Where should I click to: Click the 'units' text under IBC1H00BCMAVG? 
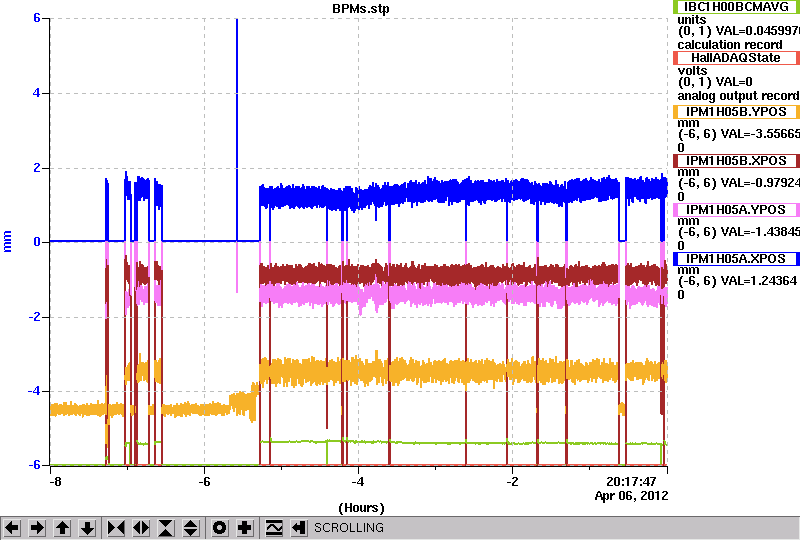coord(692,20)
